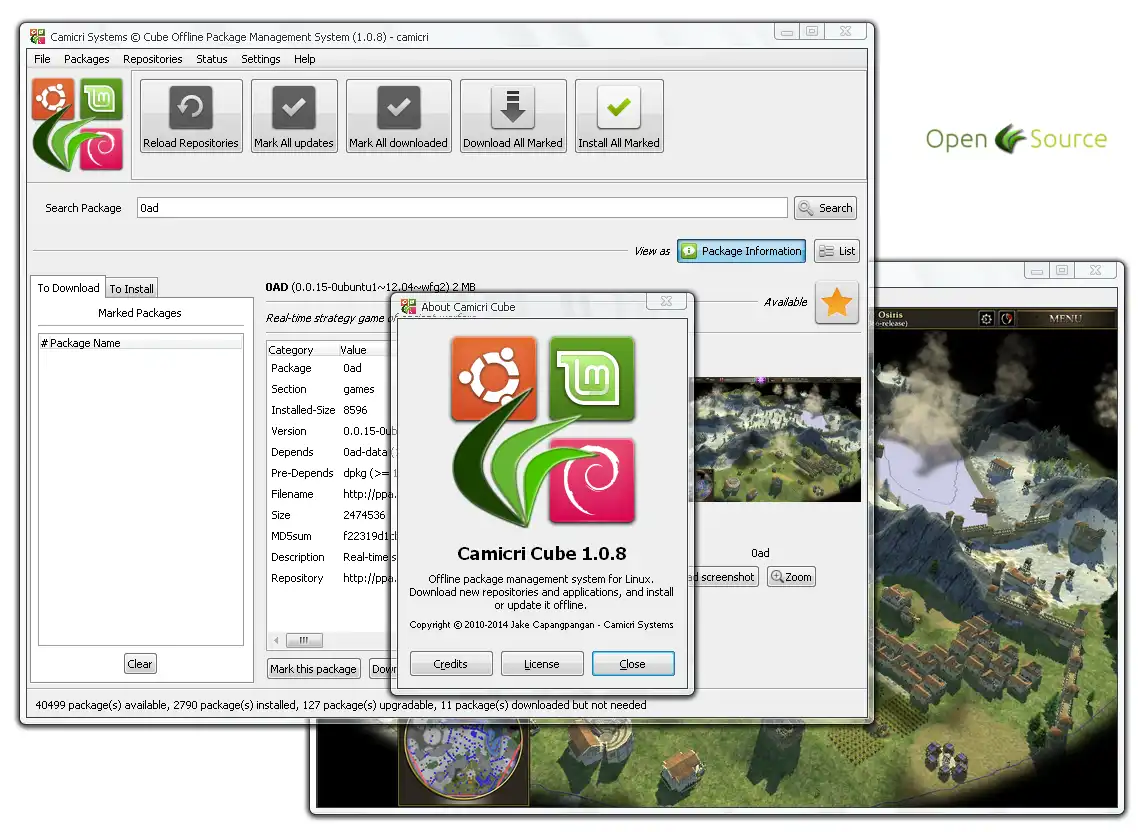Click the Search Package input field
1138x832 pixels.
[x=462, y=208]
